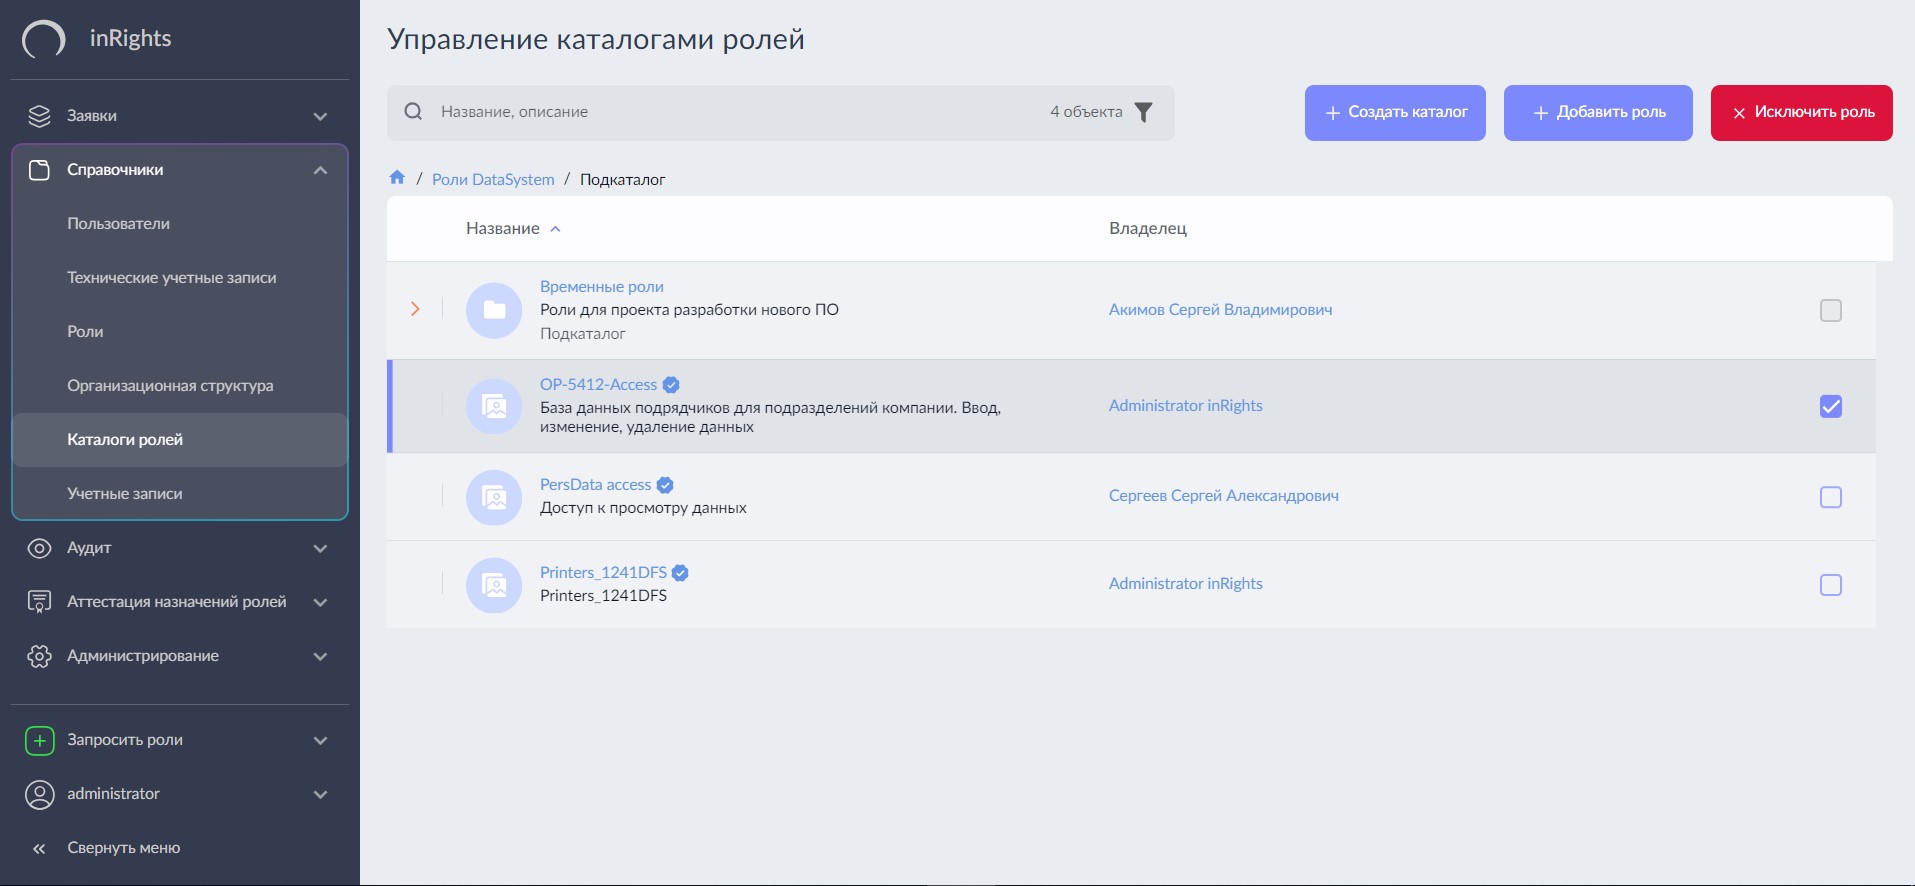The image size is (1915, 886).
Task: Click the home breadcrumb icon
Action: click(x=397, y=178)
